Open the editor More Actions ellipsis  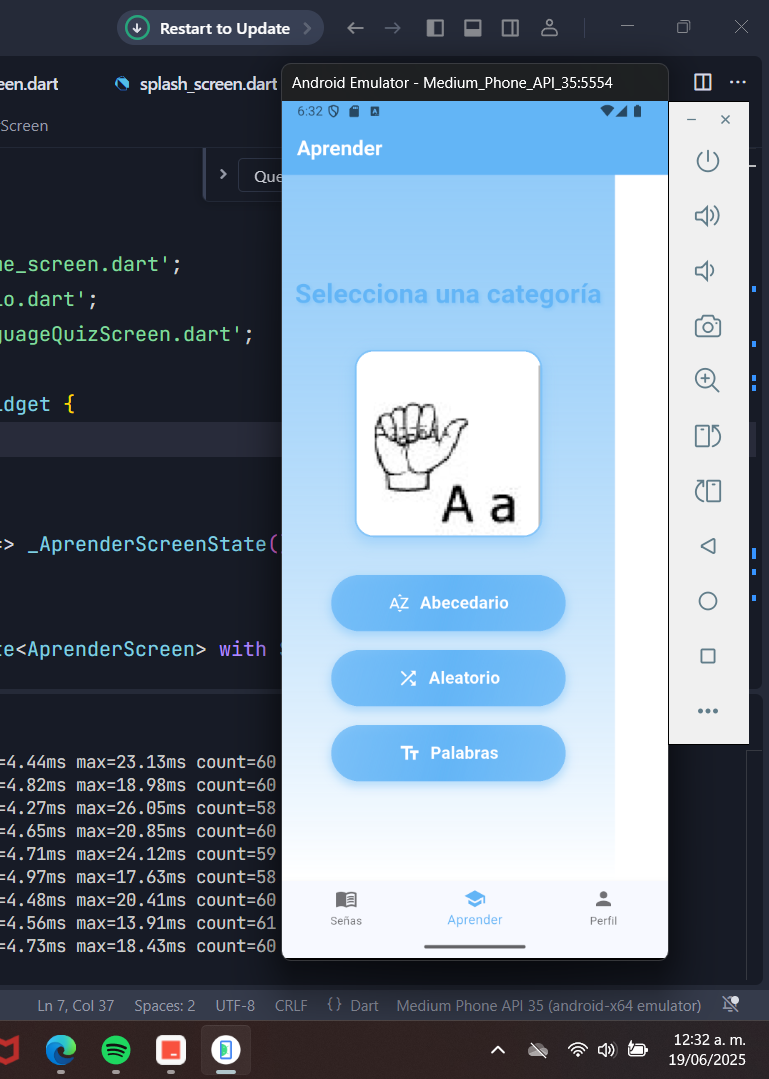point(737,83)
